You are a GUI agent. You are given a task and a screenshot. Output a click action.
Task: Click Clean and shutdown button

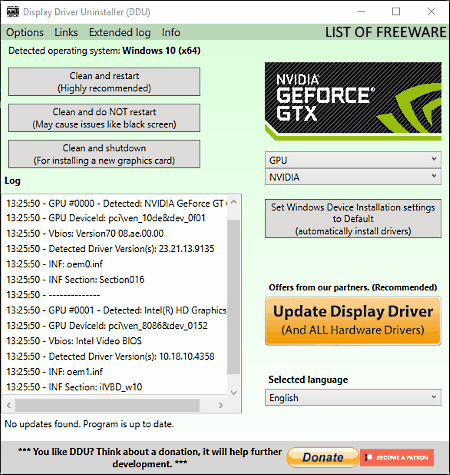tap(104, 154)
